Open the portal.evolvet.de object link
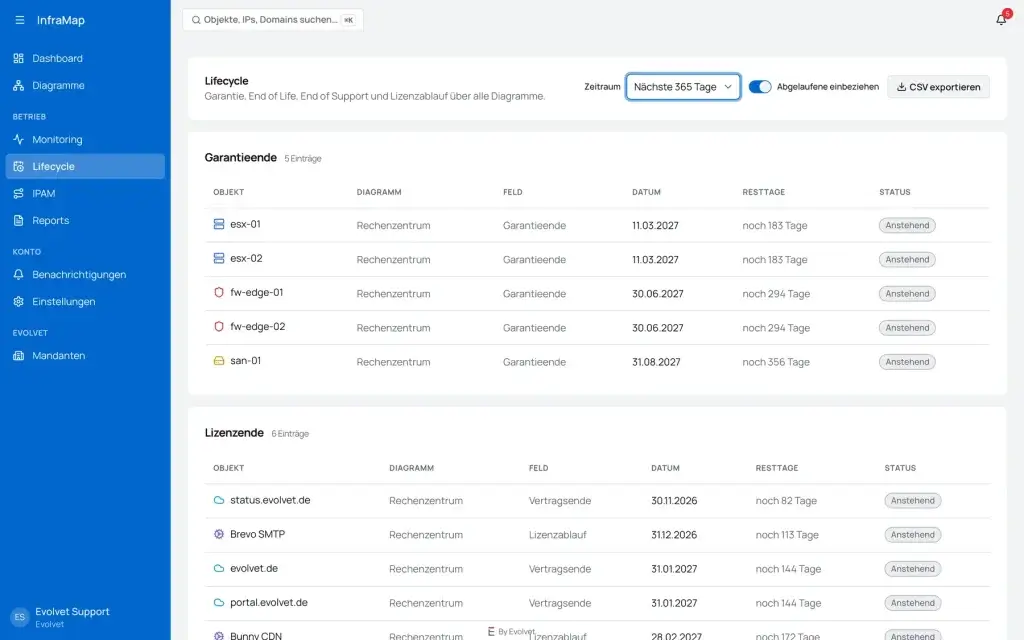Viewport: 1024px width, 640px height. click(268, 603)
